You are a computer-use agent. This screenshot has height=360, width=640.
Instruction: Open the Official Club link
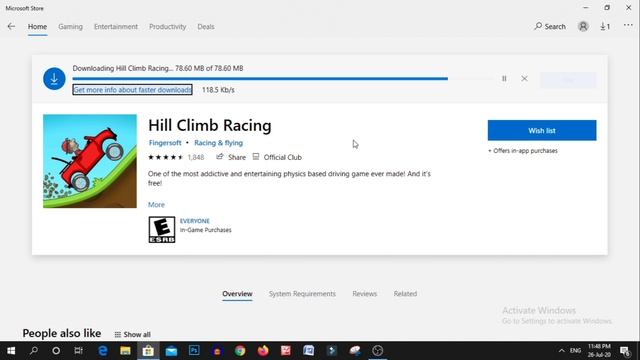click(277, 157)
